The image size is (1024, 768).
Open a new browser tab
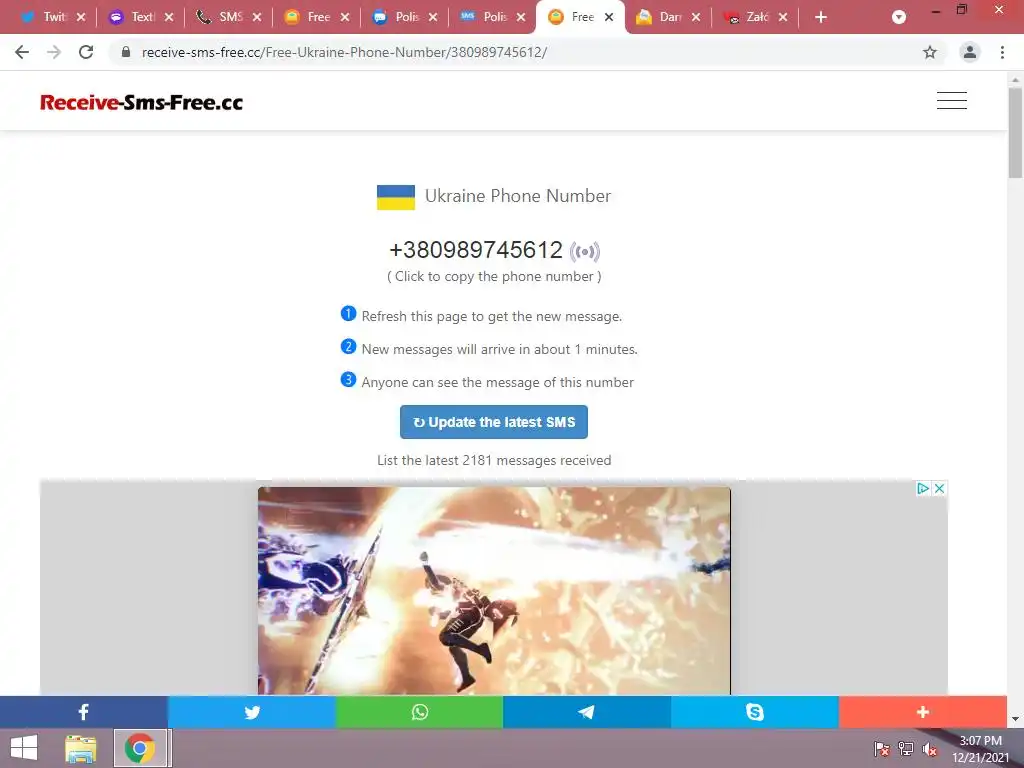[x=821, y=17]
